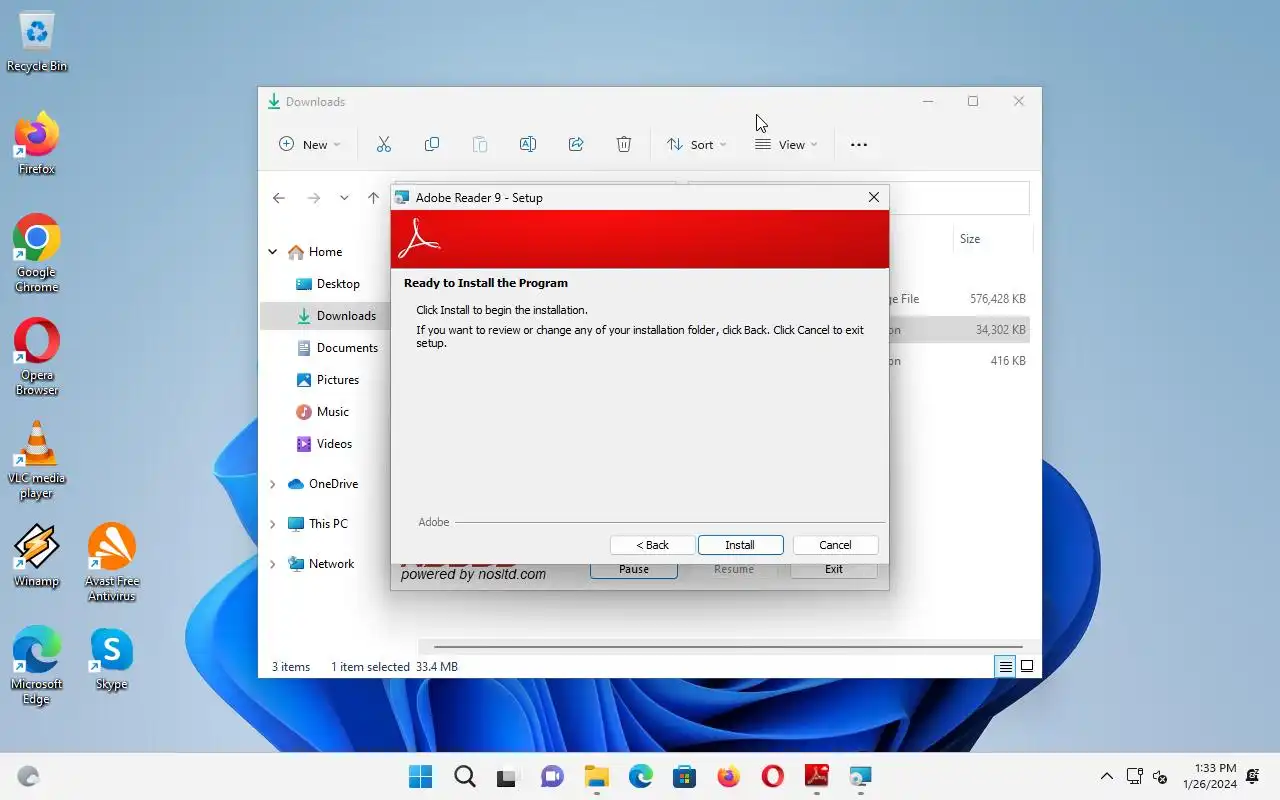Select This PC in the navigation pane
1280x800 pixels.
tap(318, 524)
